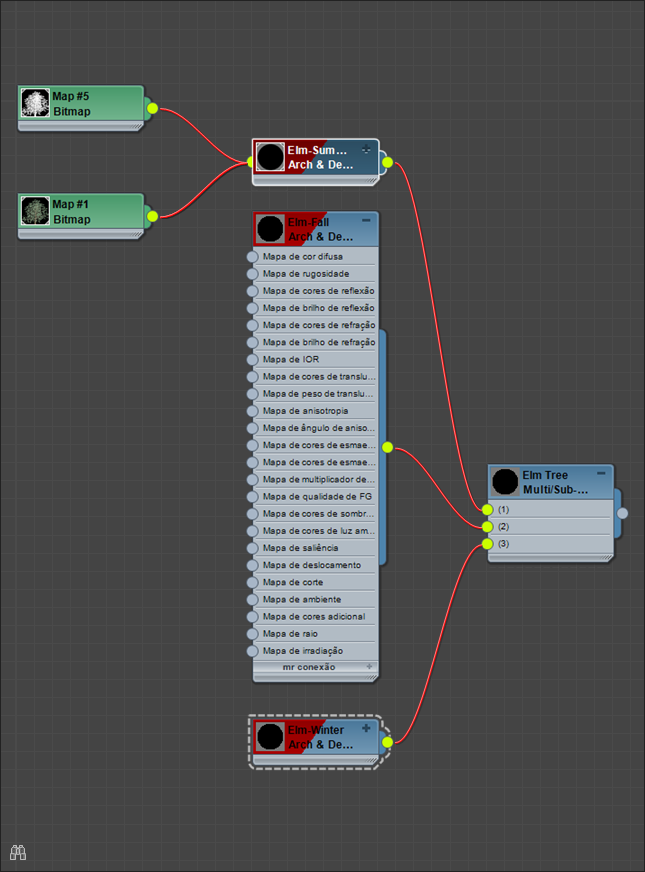Select the Map #5 Bitmap node title

[72, 103]
